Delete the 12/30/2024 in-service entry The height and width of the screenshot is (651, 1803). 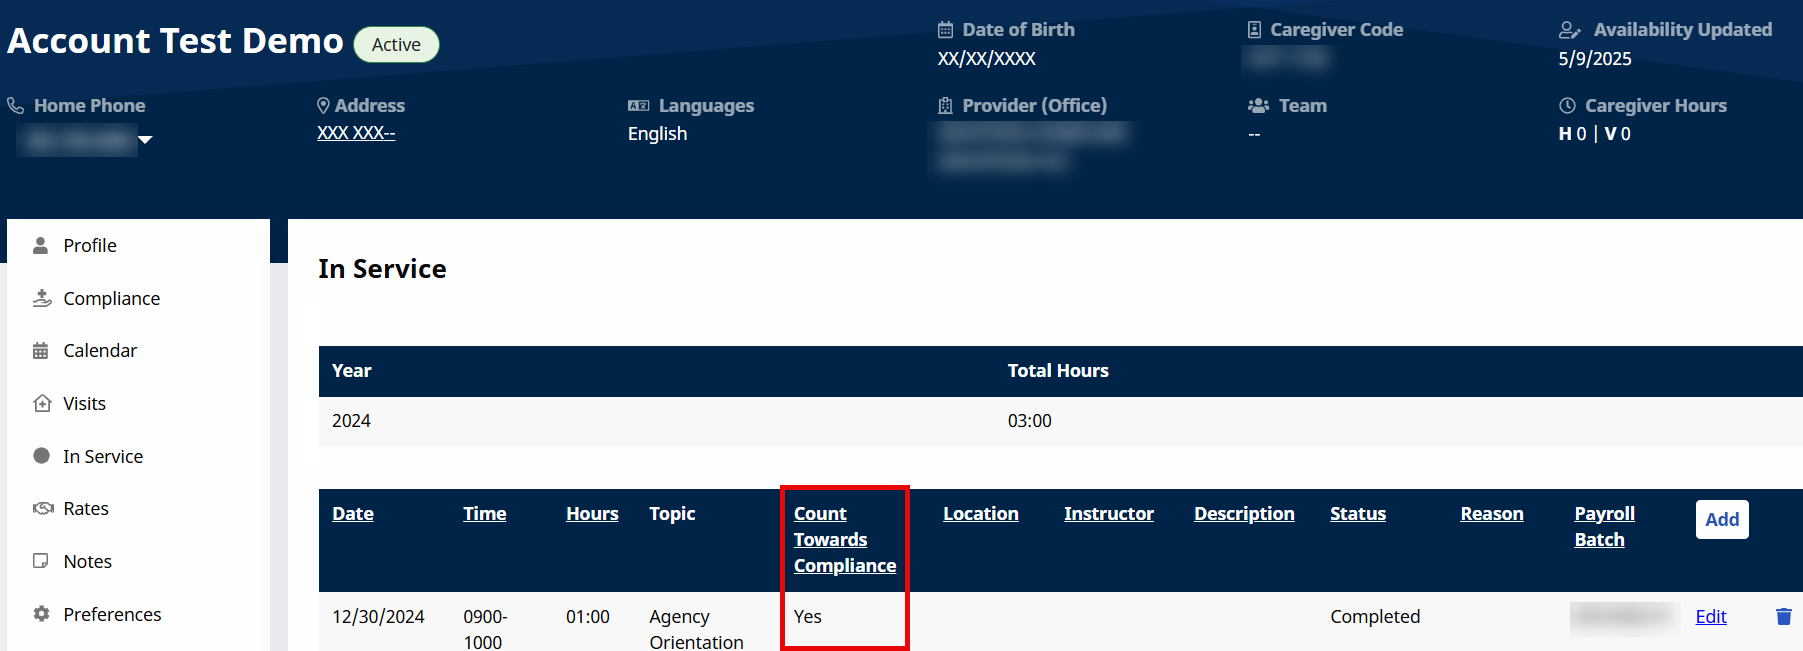point(1783,617)
